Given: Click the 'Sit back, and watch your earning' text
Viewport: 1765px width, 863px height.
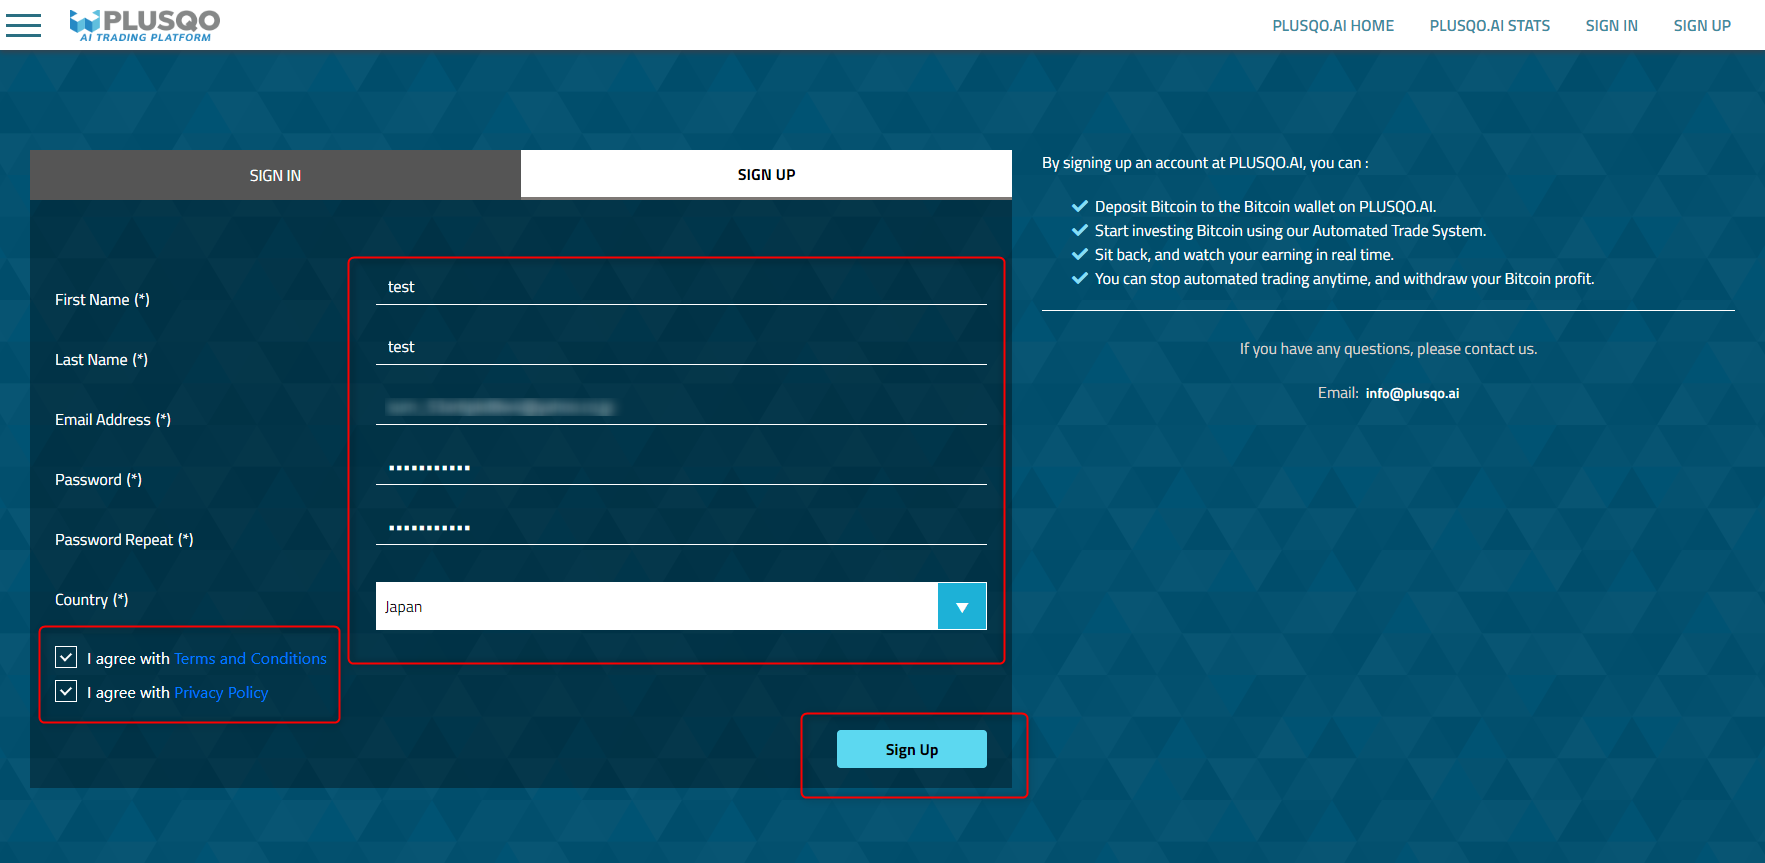Looking at the screenshot, I should 1244,255.
